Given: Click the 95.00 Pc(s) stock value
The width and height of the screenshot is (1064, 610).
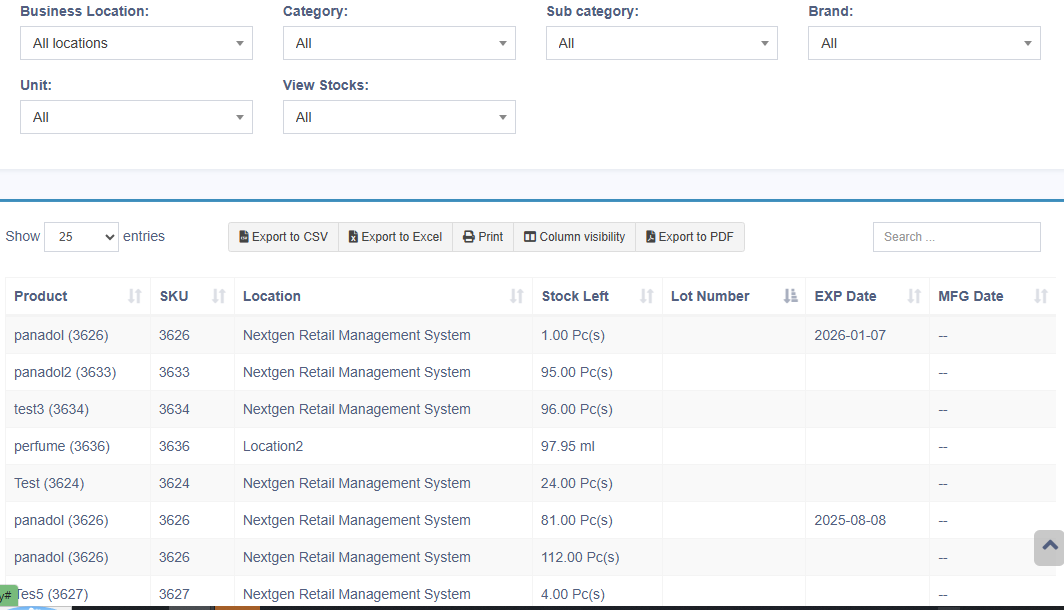Looking at the screenshot, I should (x=577, y=373).
